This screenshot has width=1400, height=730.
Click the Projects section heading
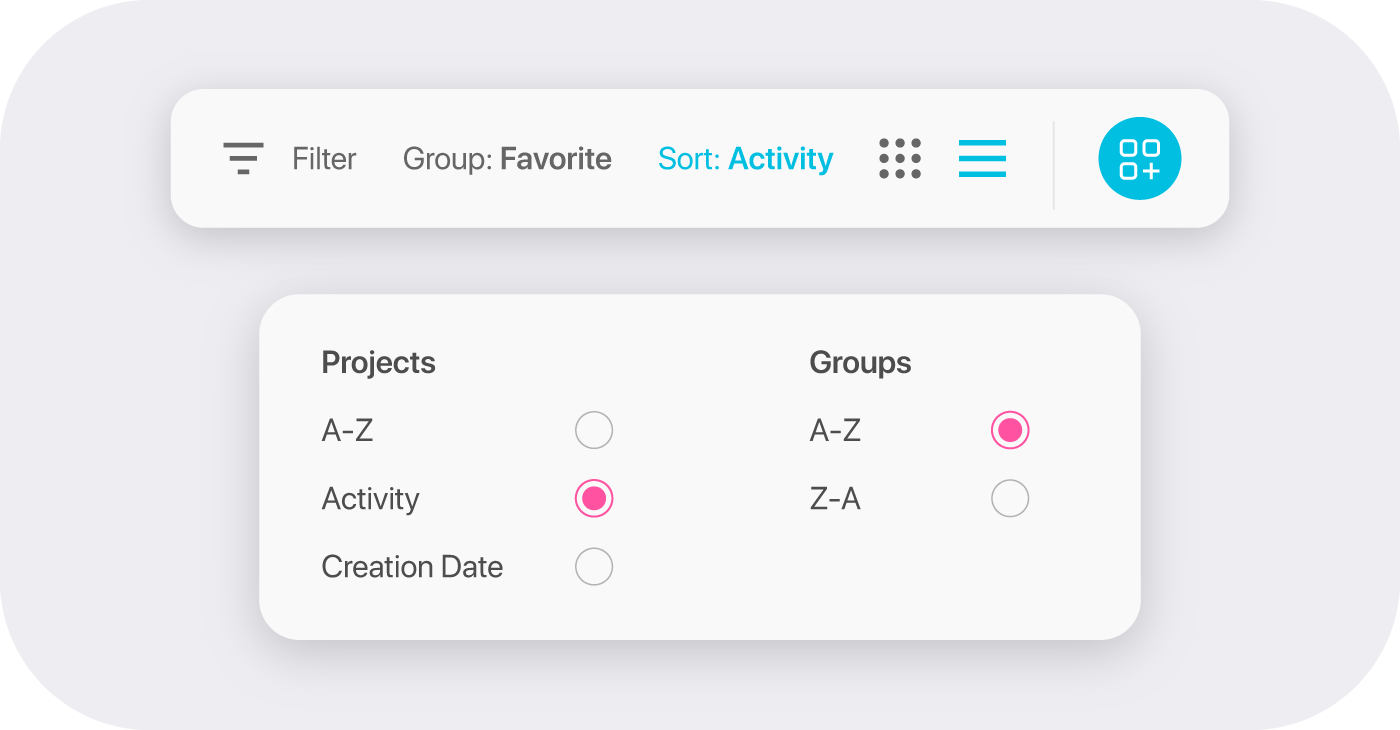[378, 362]
